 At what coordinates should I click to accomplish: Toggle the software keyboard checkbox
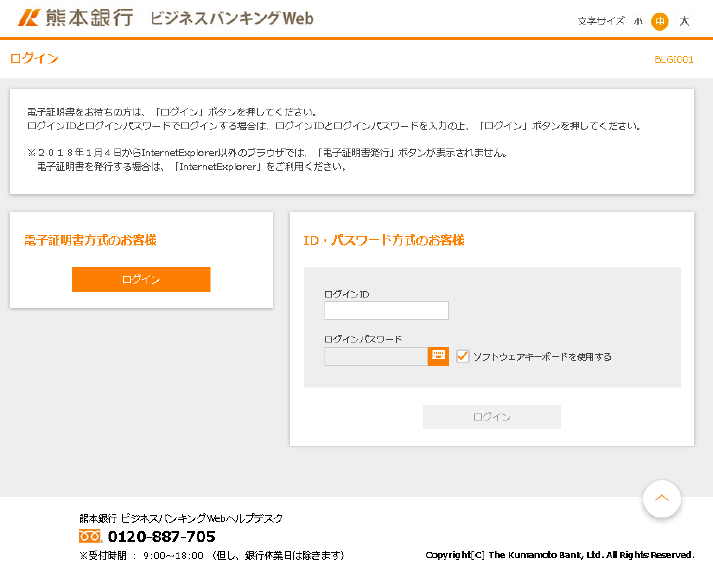462,356
